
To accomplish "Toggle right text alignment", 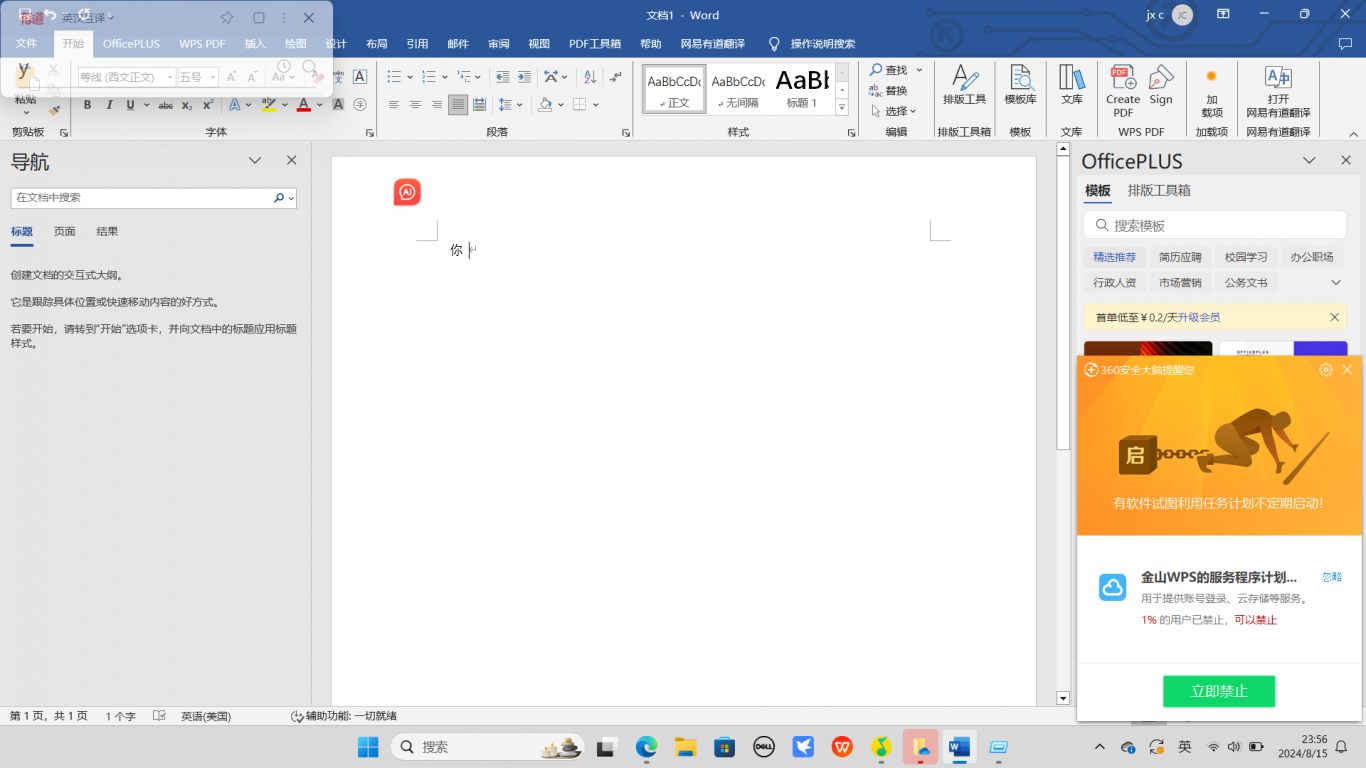I will point(437,105).
